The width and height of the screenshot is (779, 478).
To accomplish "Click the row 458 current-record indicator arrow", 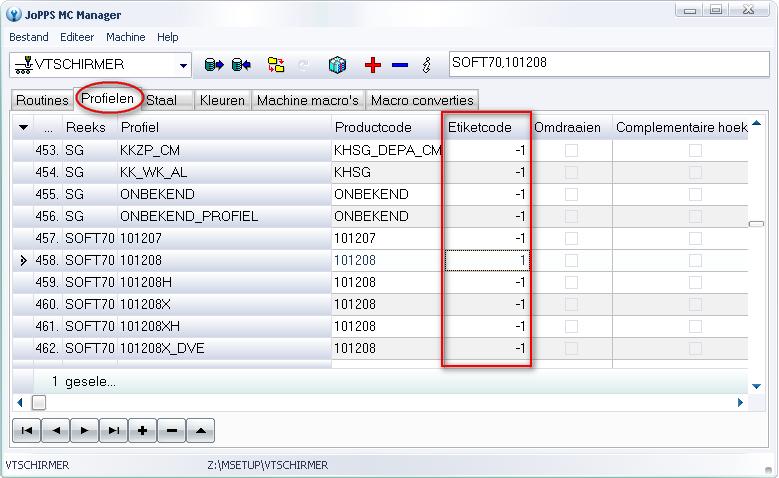I will coord(23,260).
